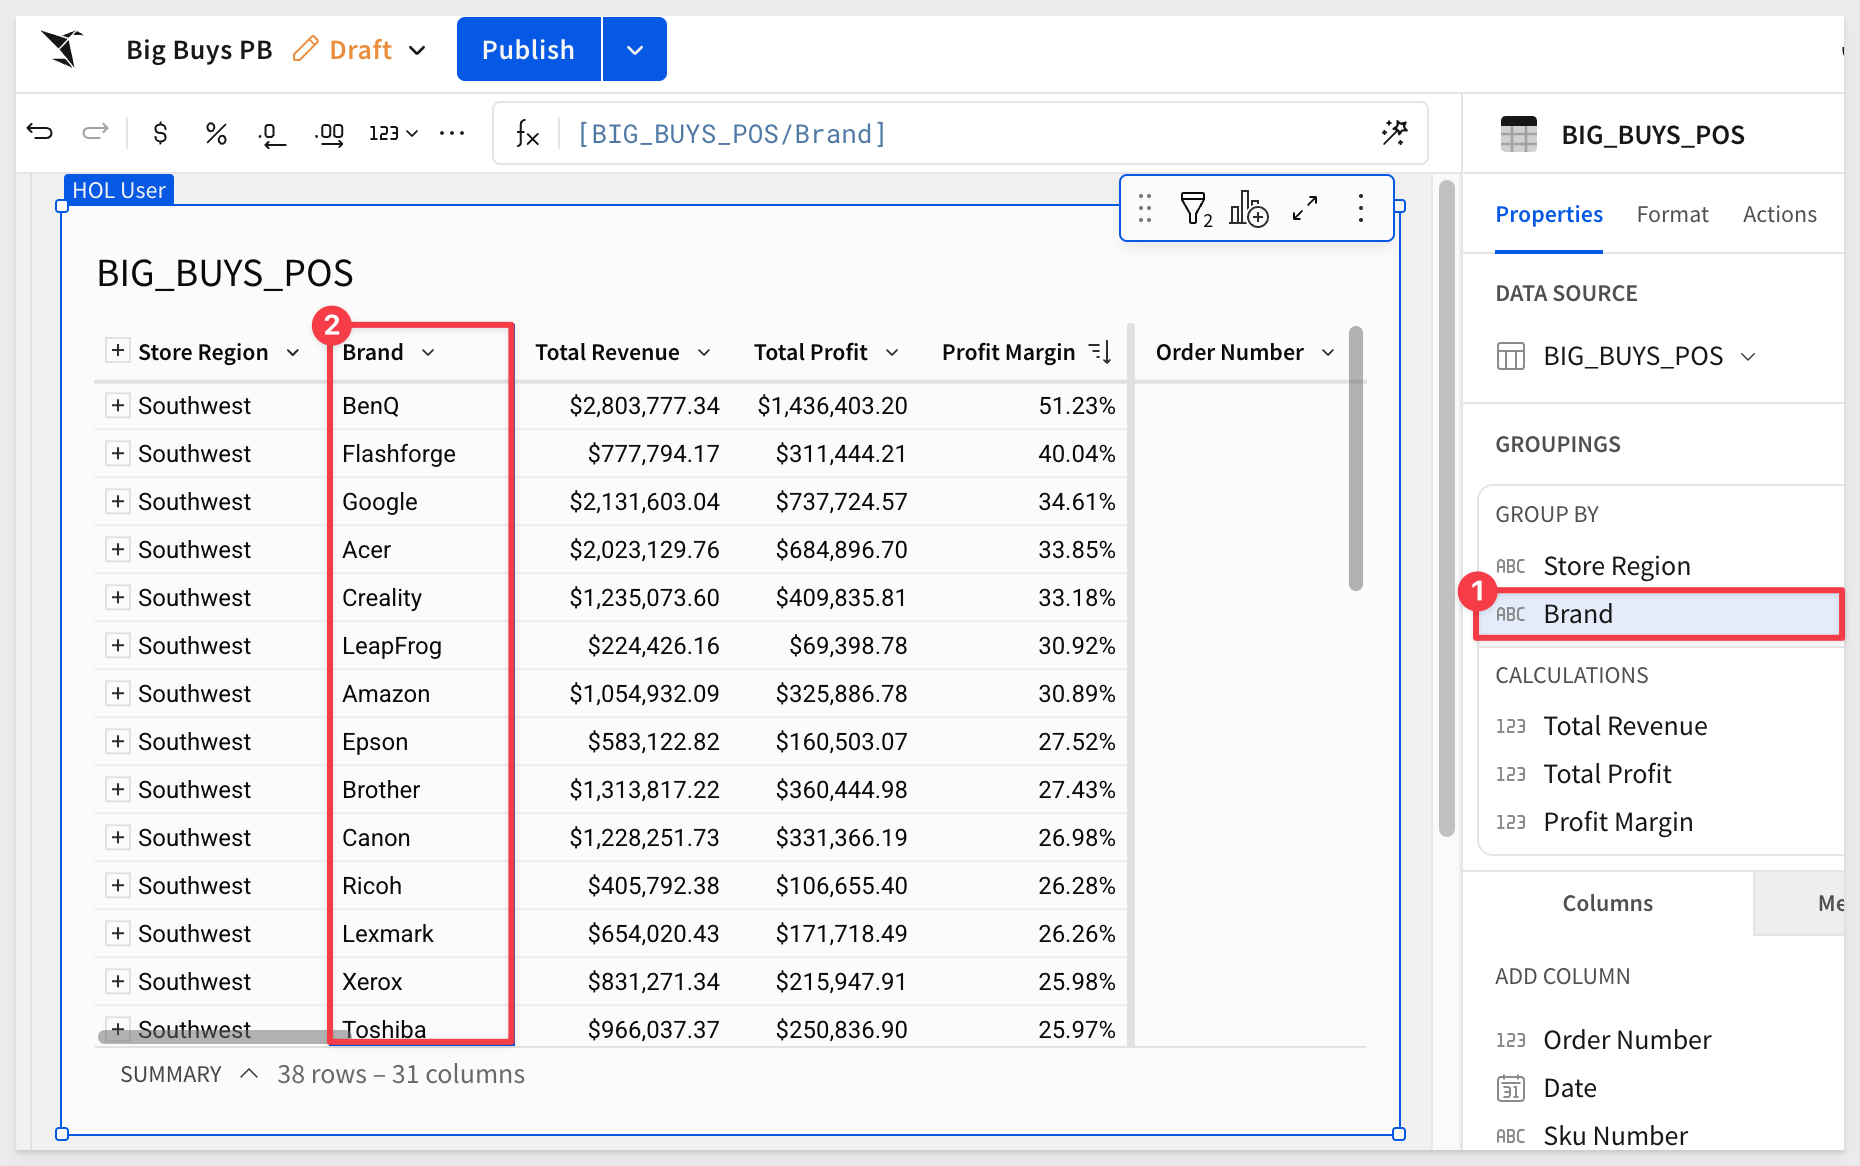The image size is (1860, 1166).
Task: Click the Big Buys PB workbook title
Action: click(x=199, y=50)
